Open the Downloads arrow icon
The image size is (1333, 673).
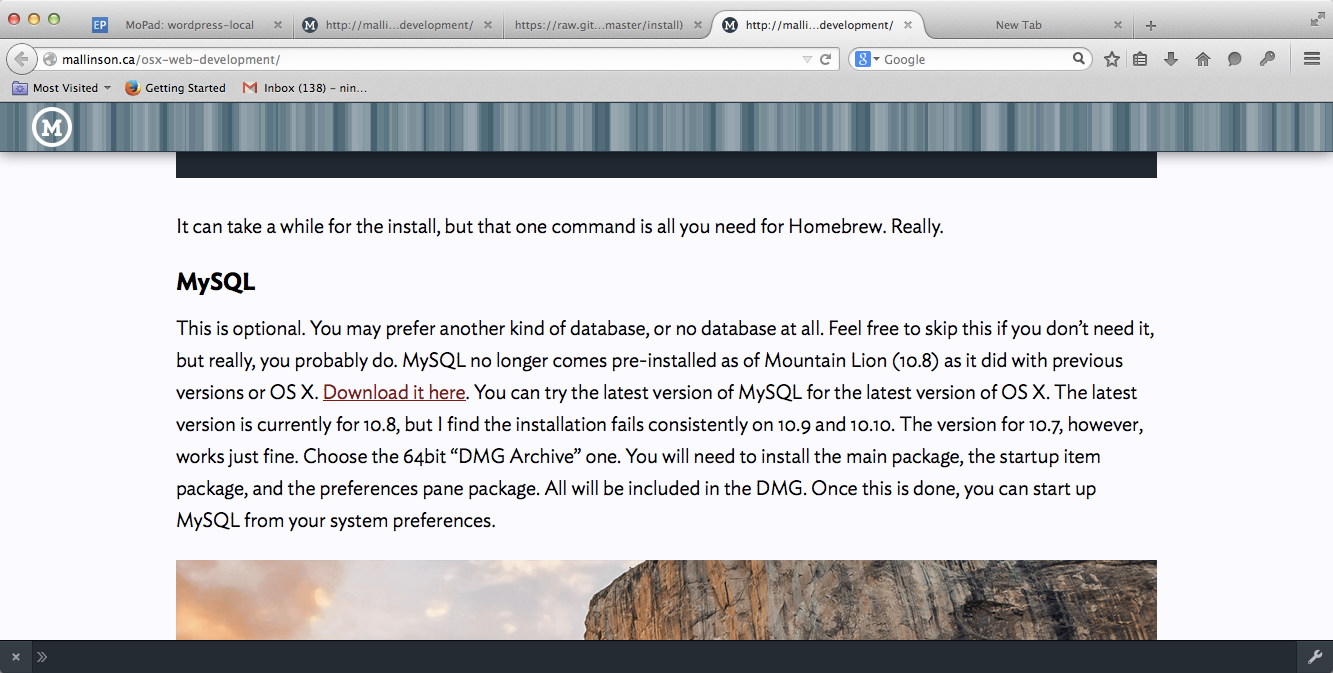tap(1171, 59)
